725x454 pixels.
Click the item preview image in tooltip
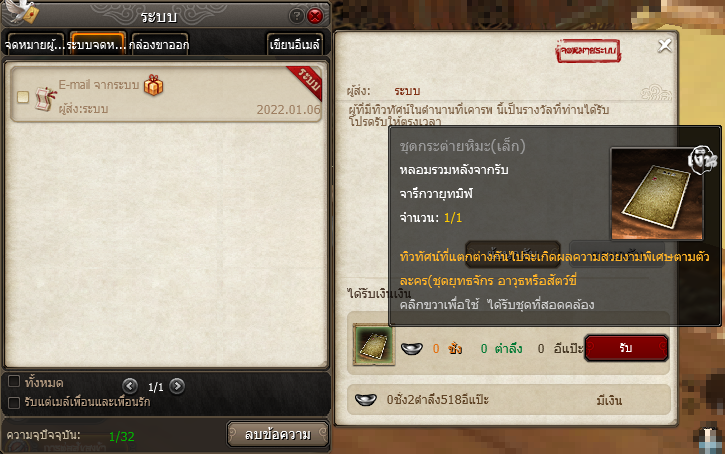657,194
